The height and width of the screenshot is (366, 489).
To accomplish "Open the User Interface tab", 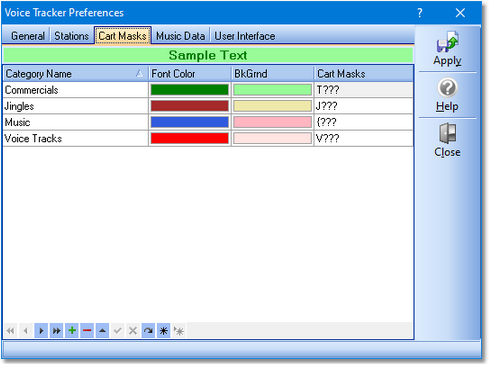I will coord(245,36).
